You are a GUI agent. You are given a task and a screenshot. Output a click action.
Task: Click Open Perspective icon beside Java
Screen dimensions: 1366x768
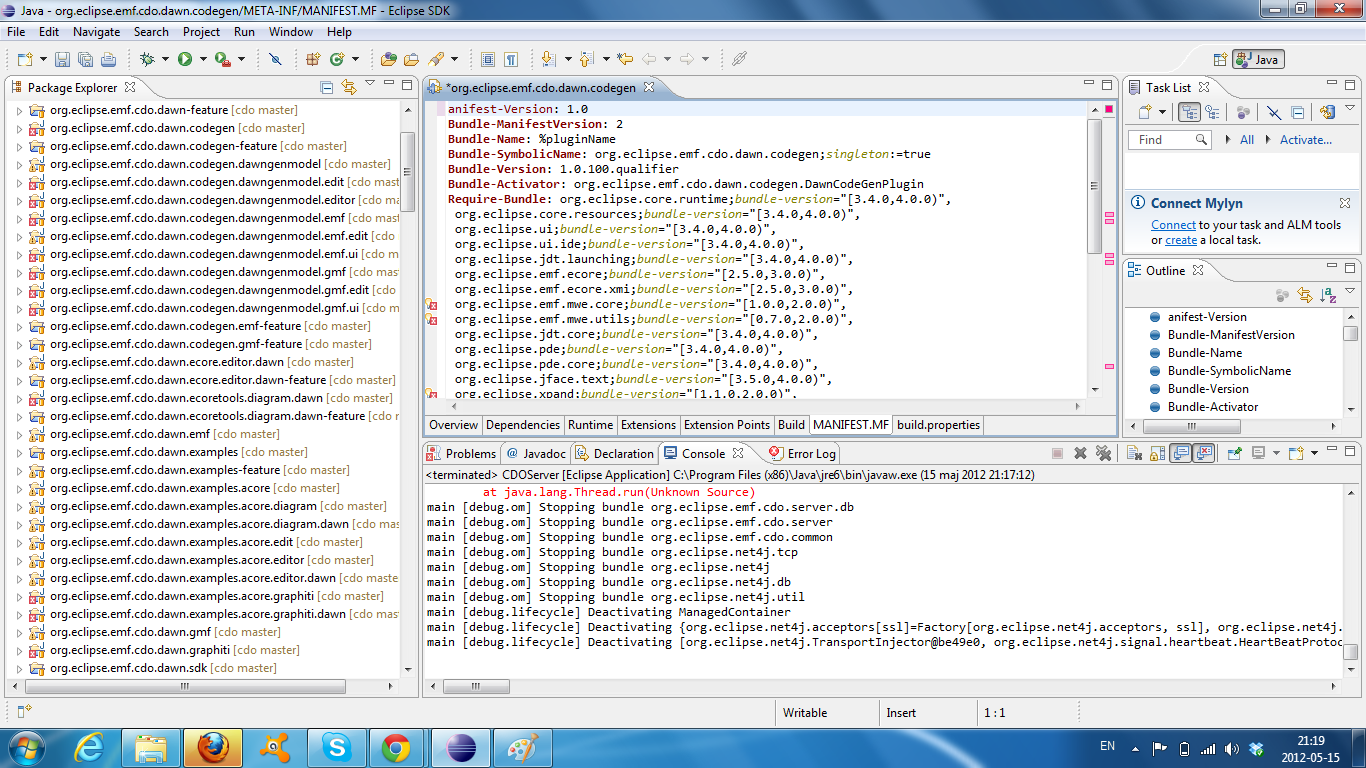[1219, 59]
